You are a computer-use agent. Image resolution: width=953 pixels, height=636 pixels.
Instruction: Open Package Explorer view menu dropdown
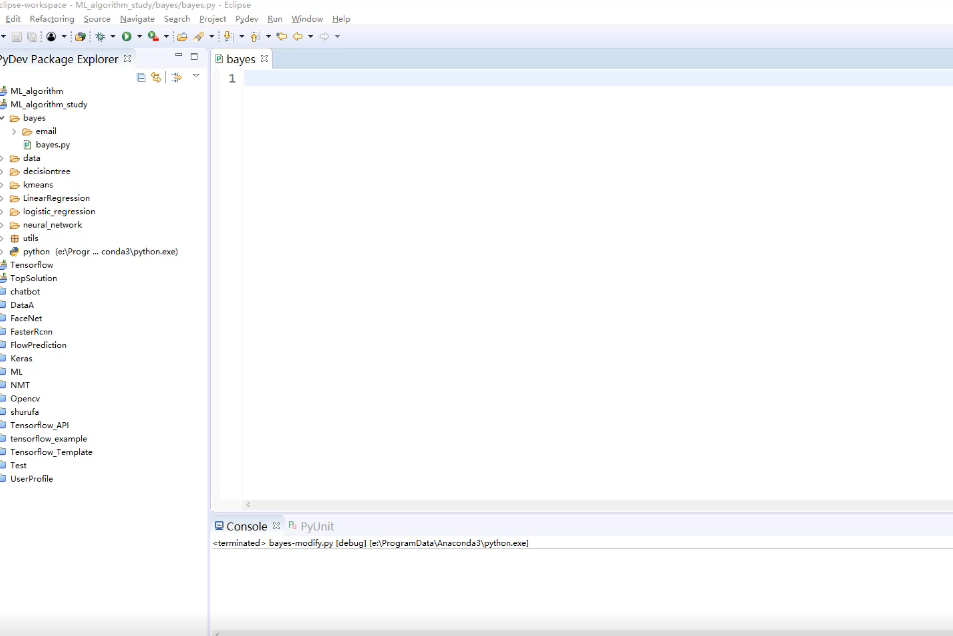click(x=196, y=76)
